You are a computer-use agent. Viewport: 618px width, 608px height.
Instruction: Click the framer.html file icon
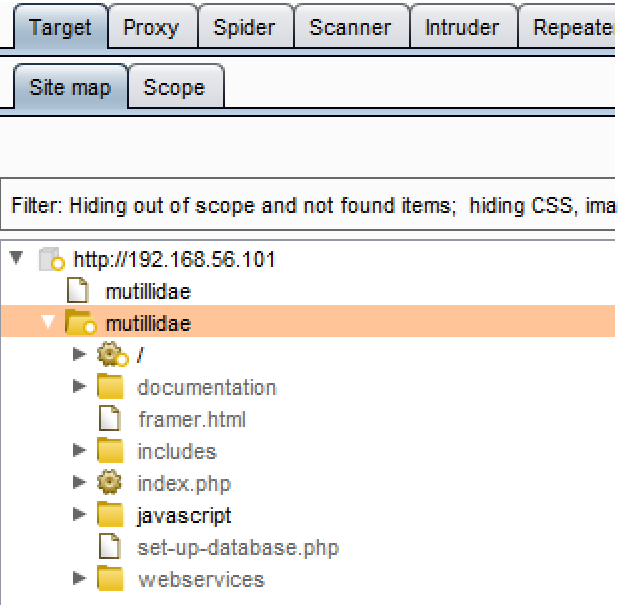(x=110, y=420)
